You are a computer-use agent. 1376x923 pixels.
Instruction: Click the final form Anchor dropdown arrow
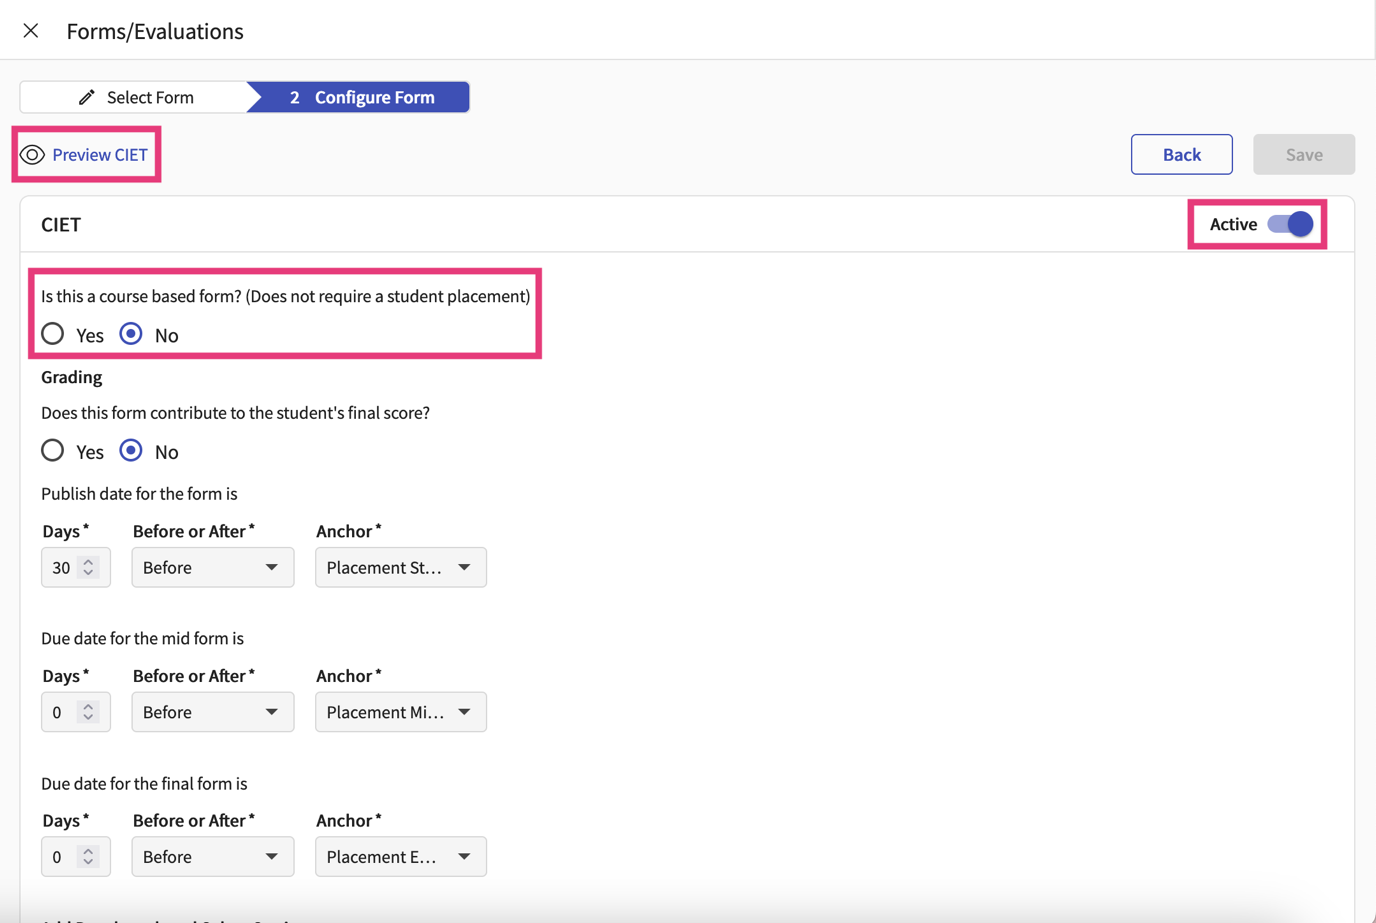464,856
